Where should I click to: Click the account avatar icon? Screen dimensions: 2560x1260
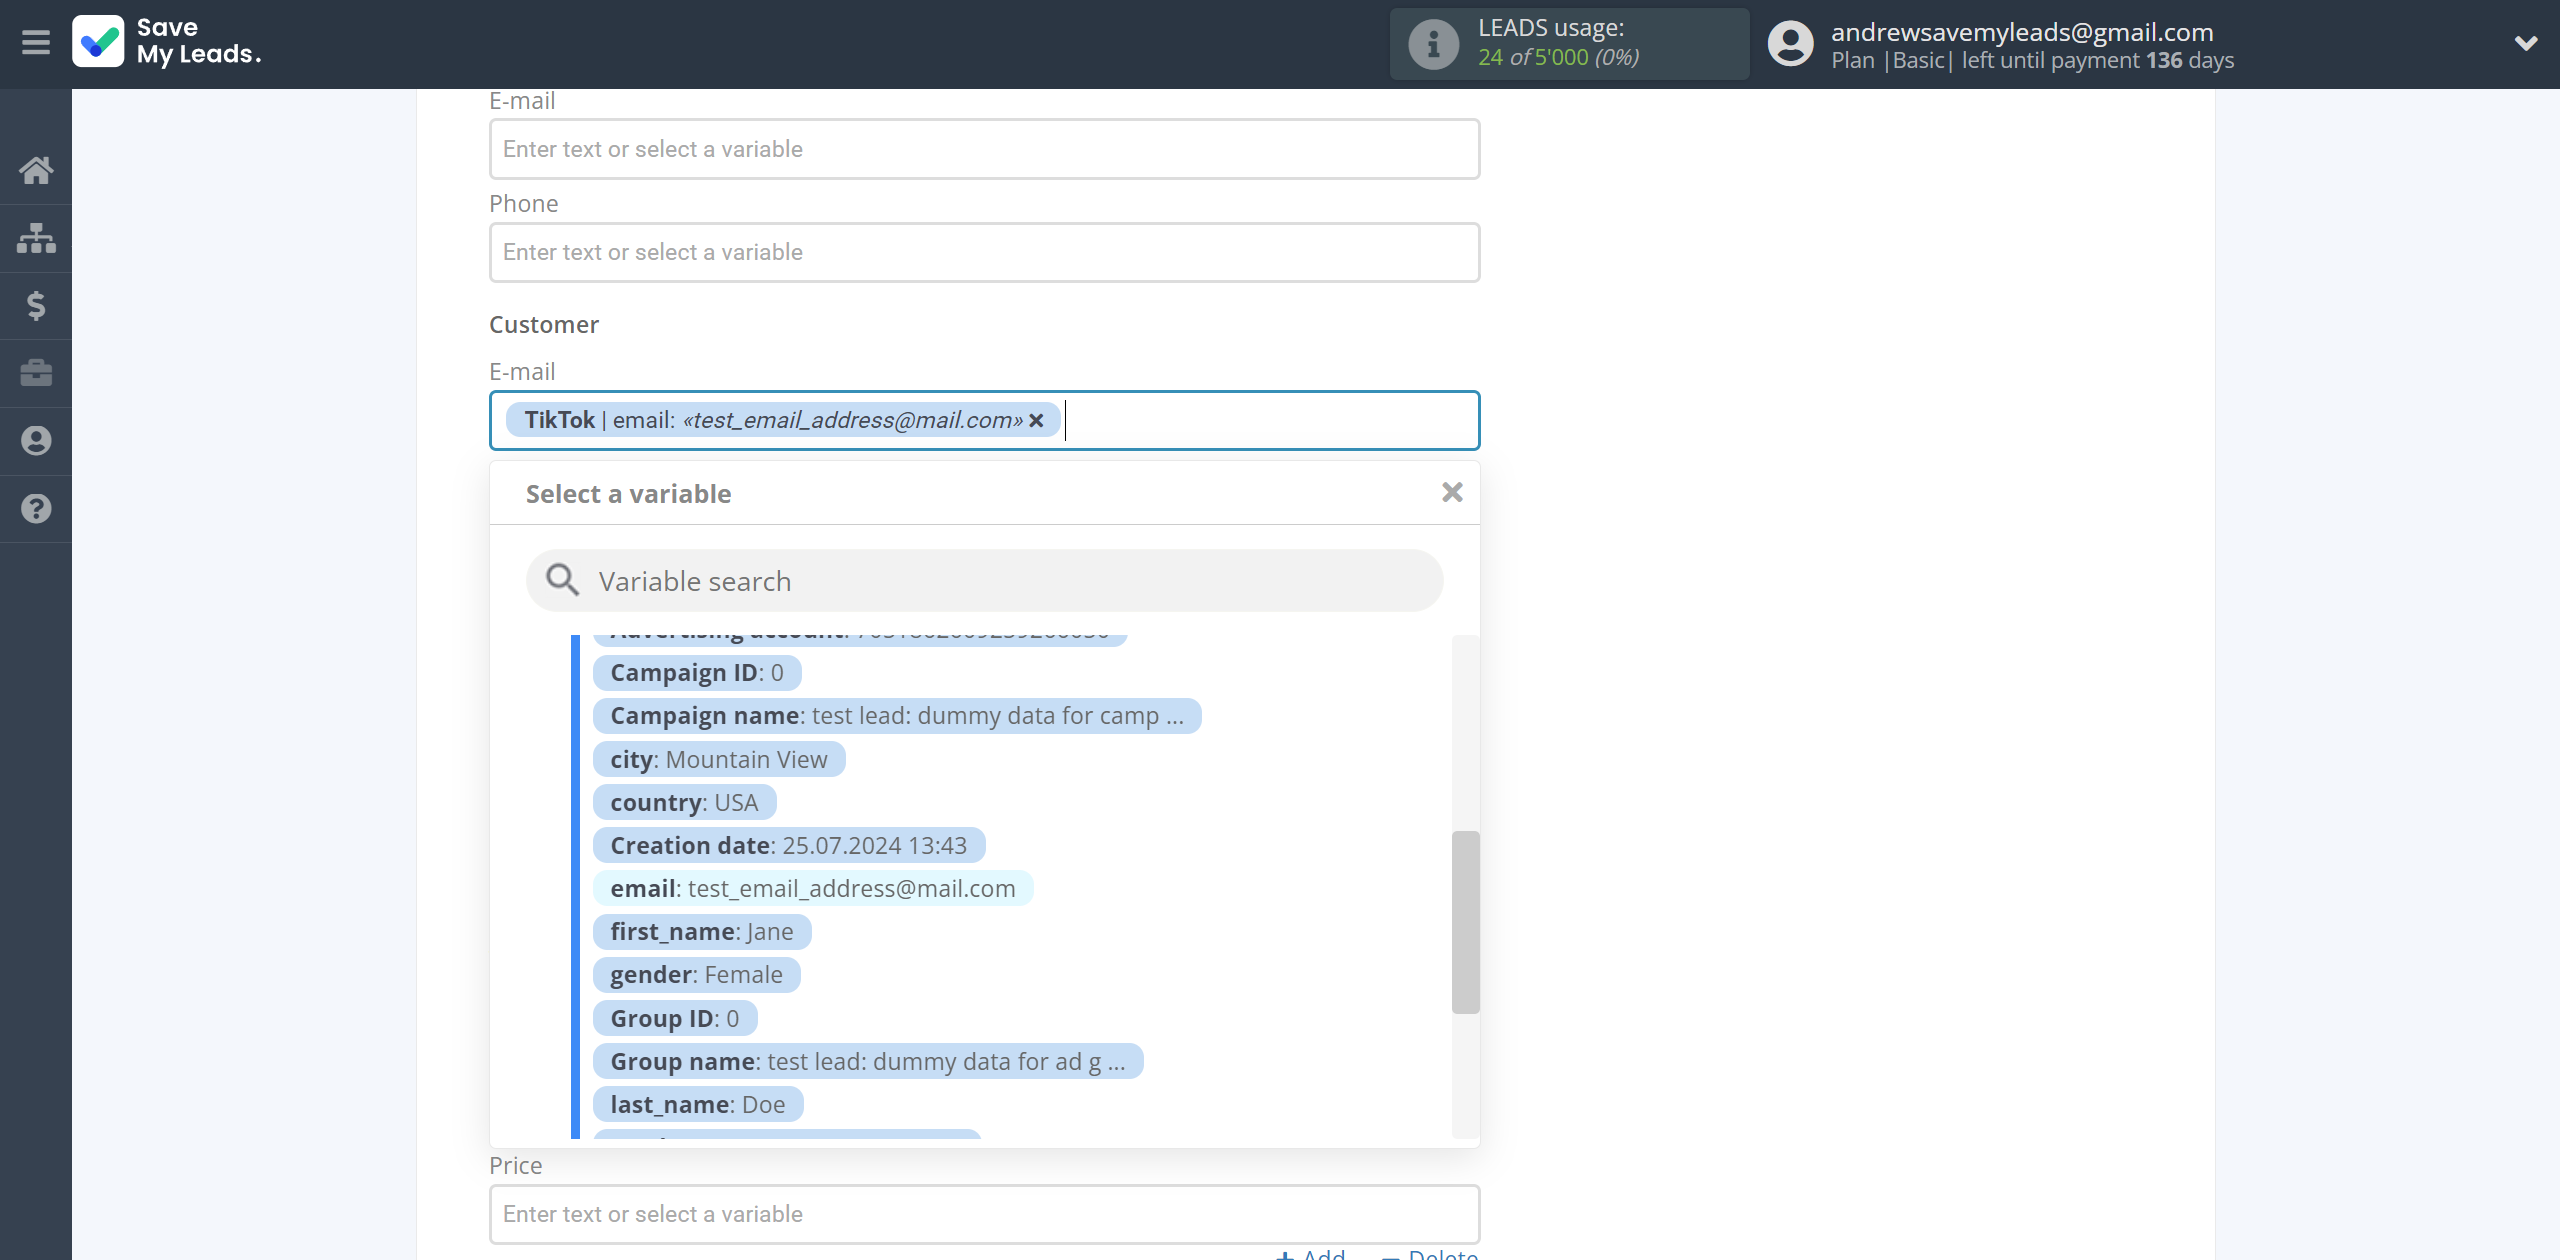(1790, 44)
